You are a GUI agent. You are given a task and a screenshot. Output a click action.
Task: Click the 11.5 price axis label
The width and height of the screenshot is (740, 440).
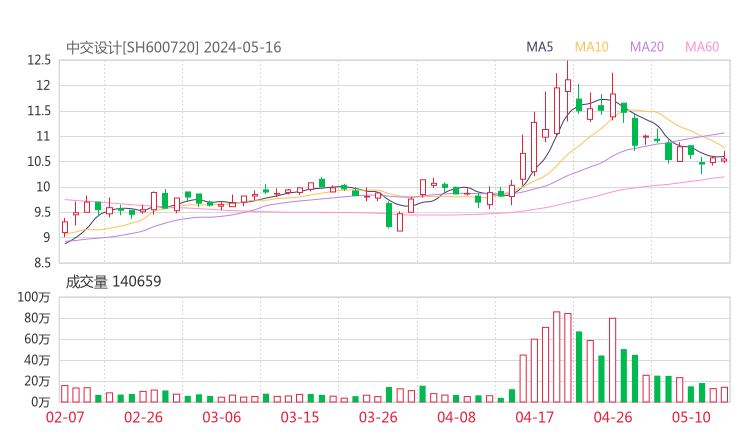coord(39,111)
